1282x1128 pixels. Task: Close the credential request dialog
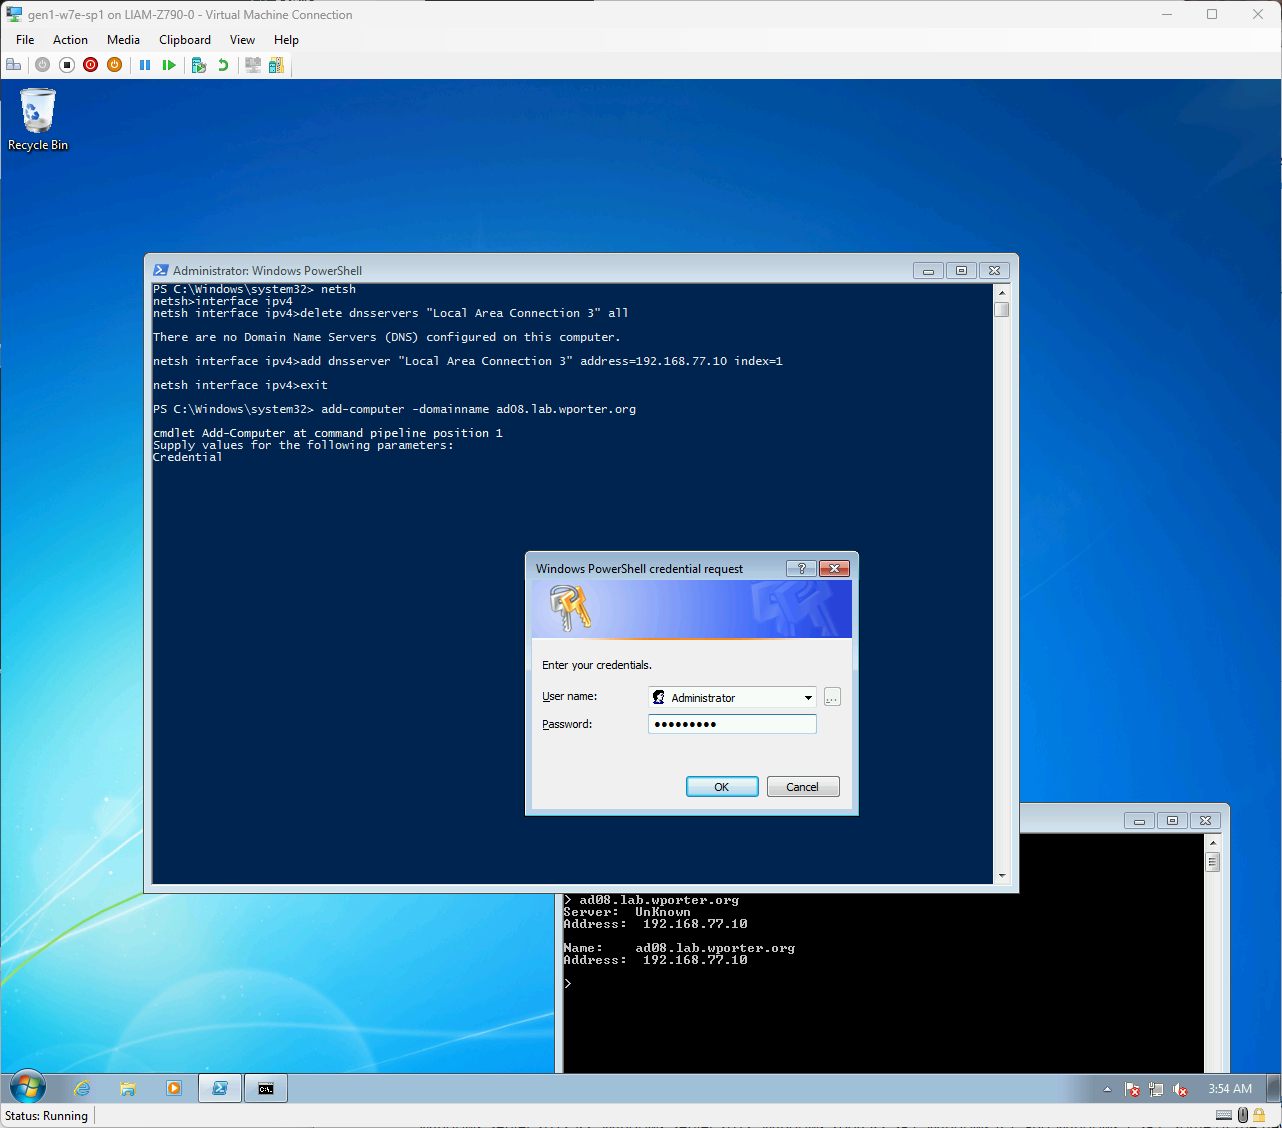tap(834, 568)
